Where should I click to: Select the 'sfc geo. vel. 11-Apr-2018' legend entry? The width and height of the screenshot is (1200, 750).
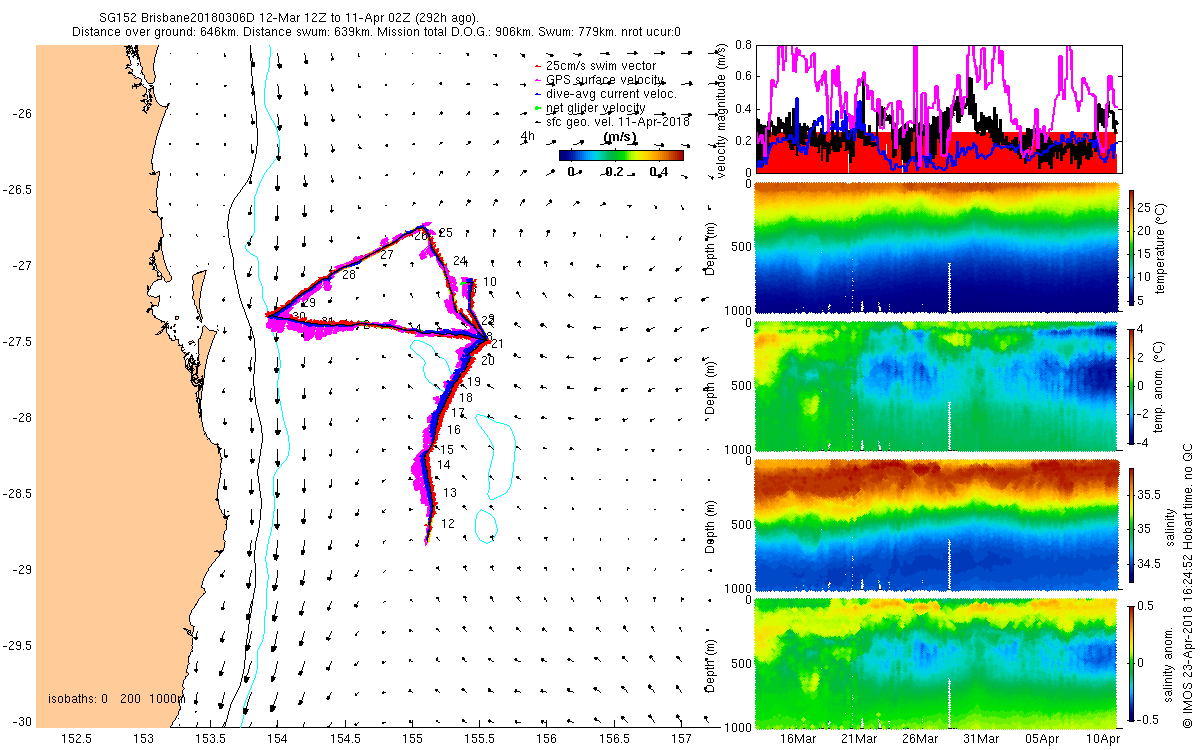pyautogui.click(x=611, y=122)
